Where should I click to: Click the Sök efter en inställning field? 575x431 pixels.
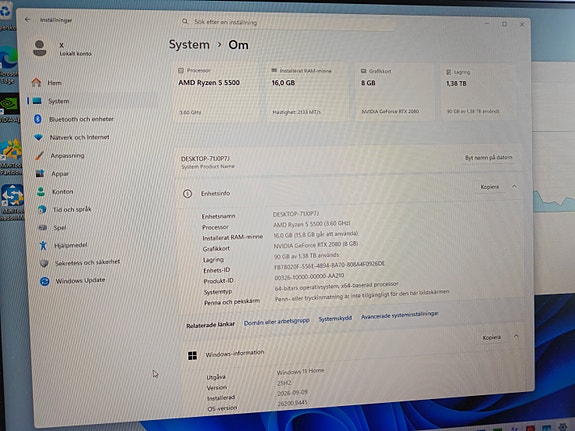(x=288, y=22)
